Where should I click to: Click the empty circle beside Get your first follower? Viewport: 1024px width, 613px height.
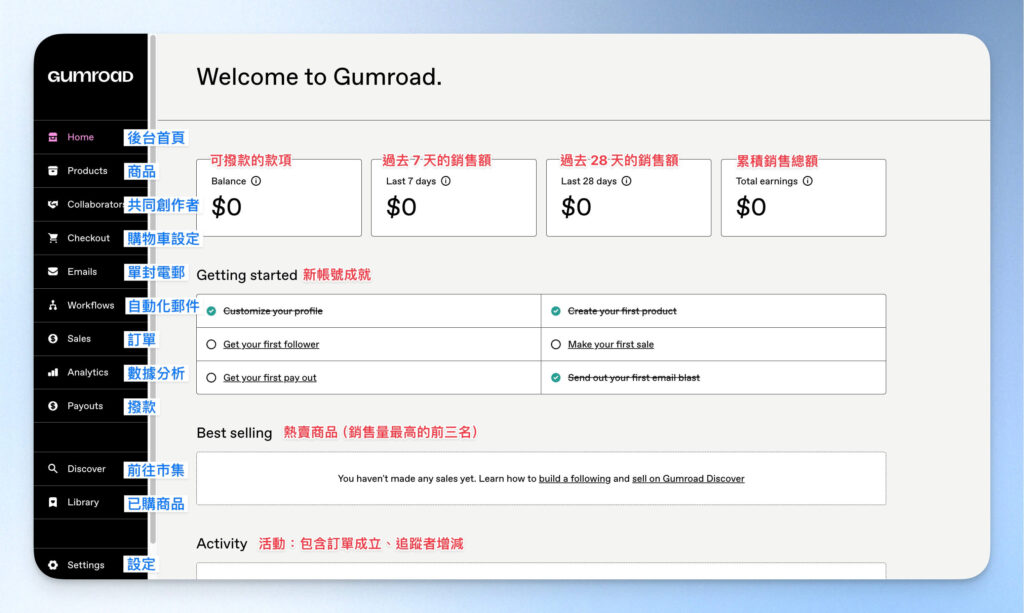pos(211,344)
